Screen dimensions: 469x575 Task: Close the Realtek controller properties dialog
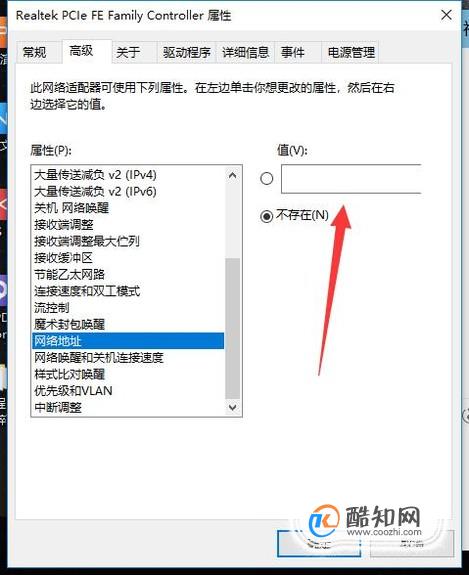point(446,15)
